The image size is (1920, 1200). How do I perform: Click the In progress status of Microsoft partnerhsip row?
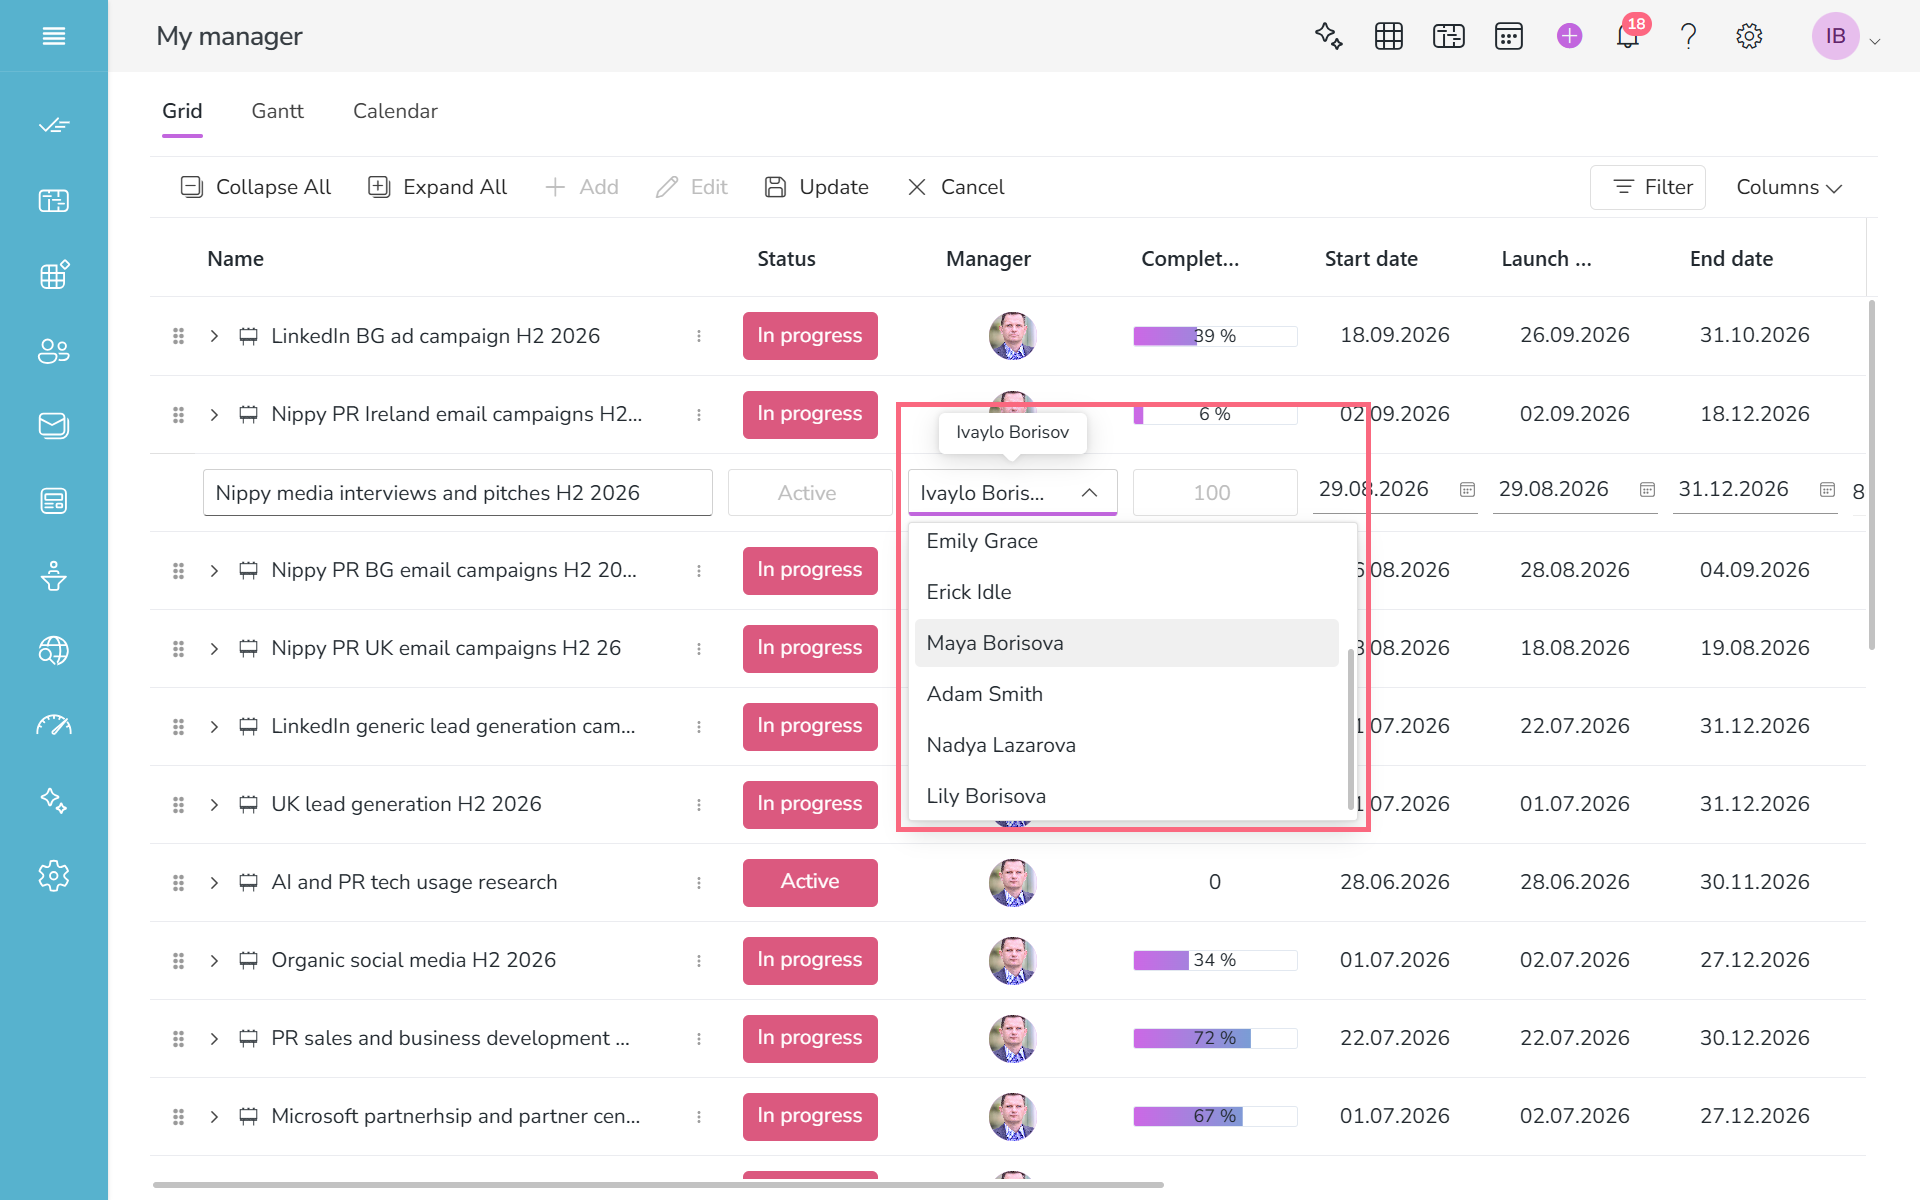click(x=810, y=1116)
